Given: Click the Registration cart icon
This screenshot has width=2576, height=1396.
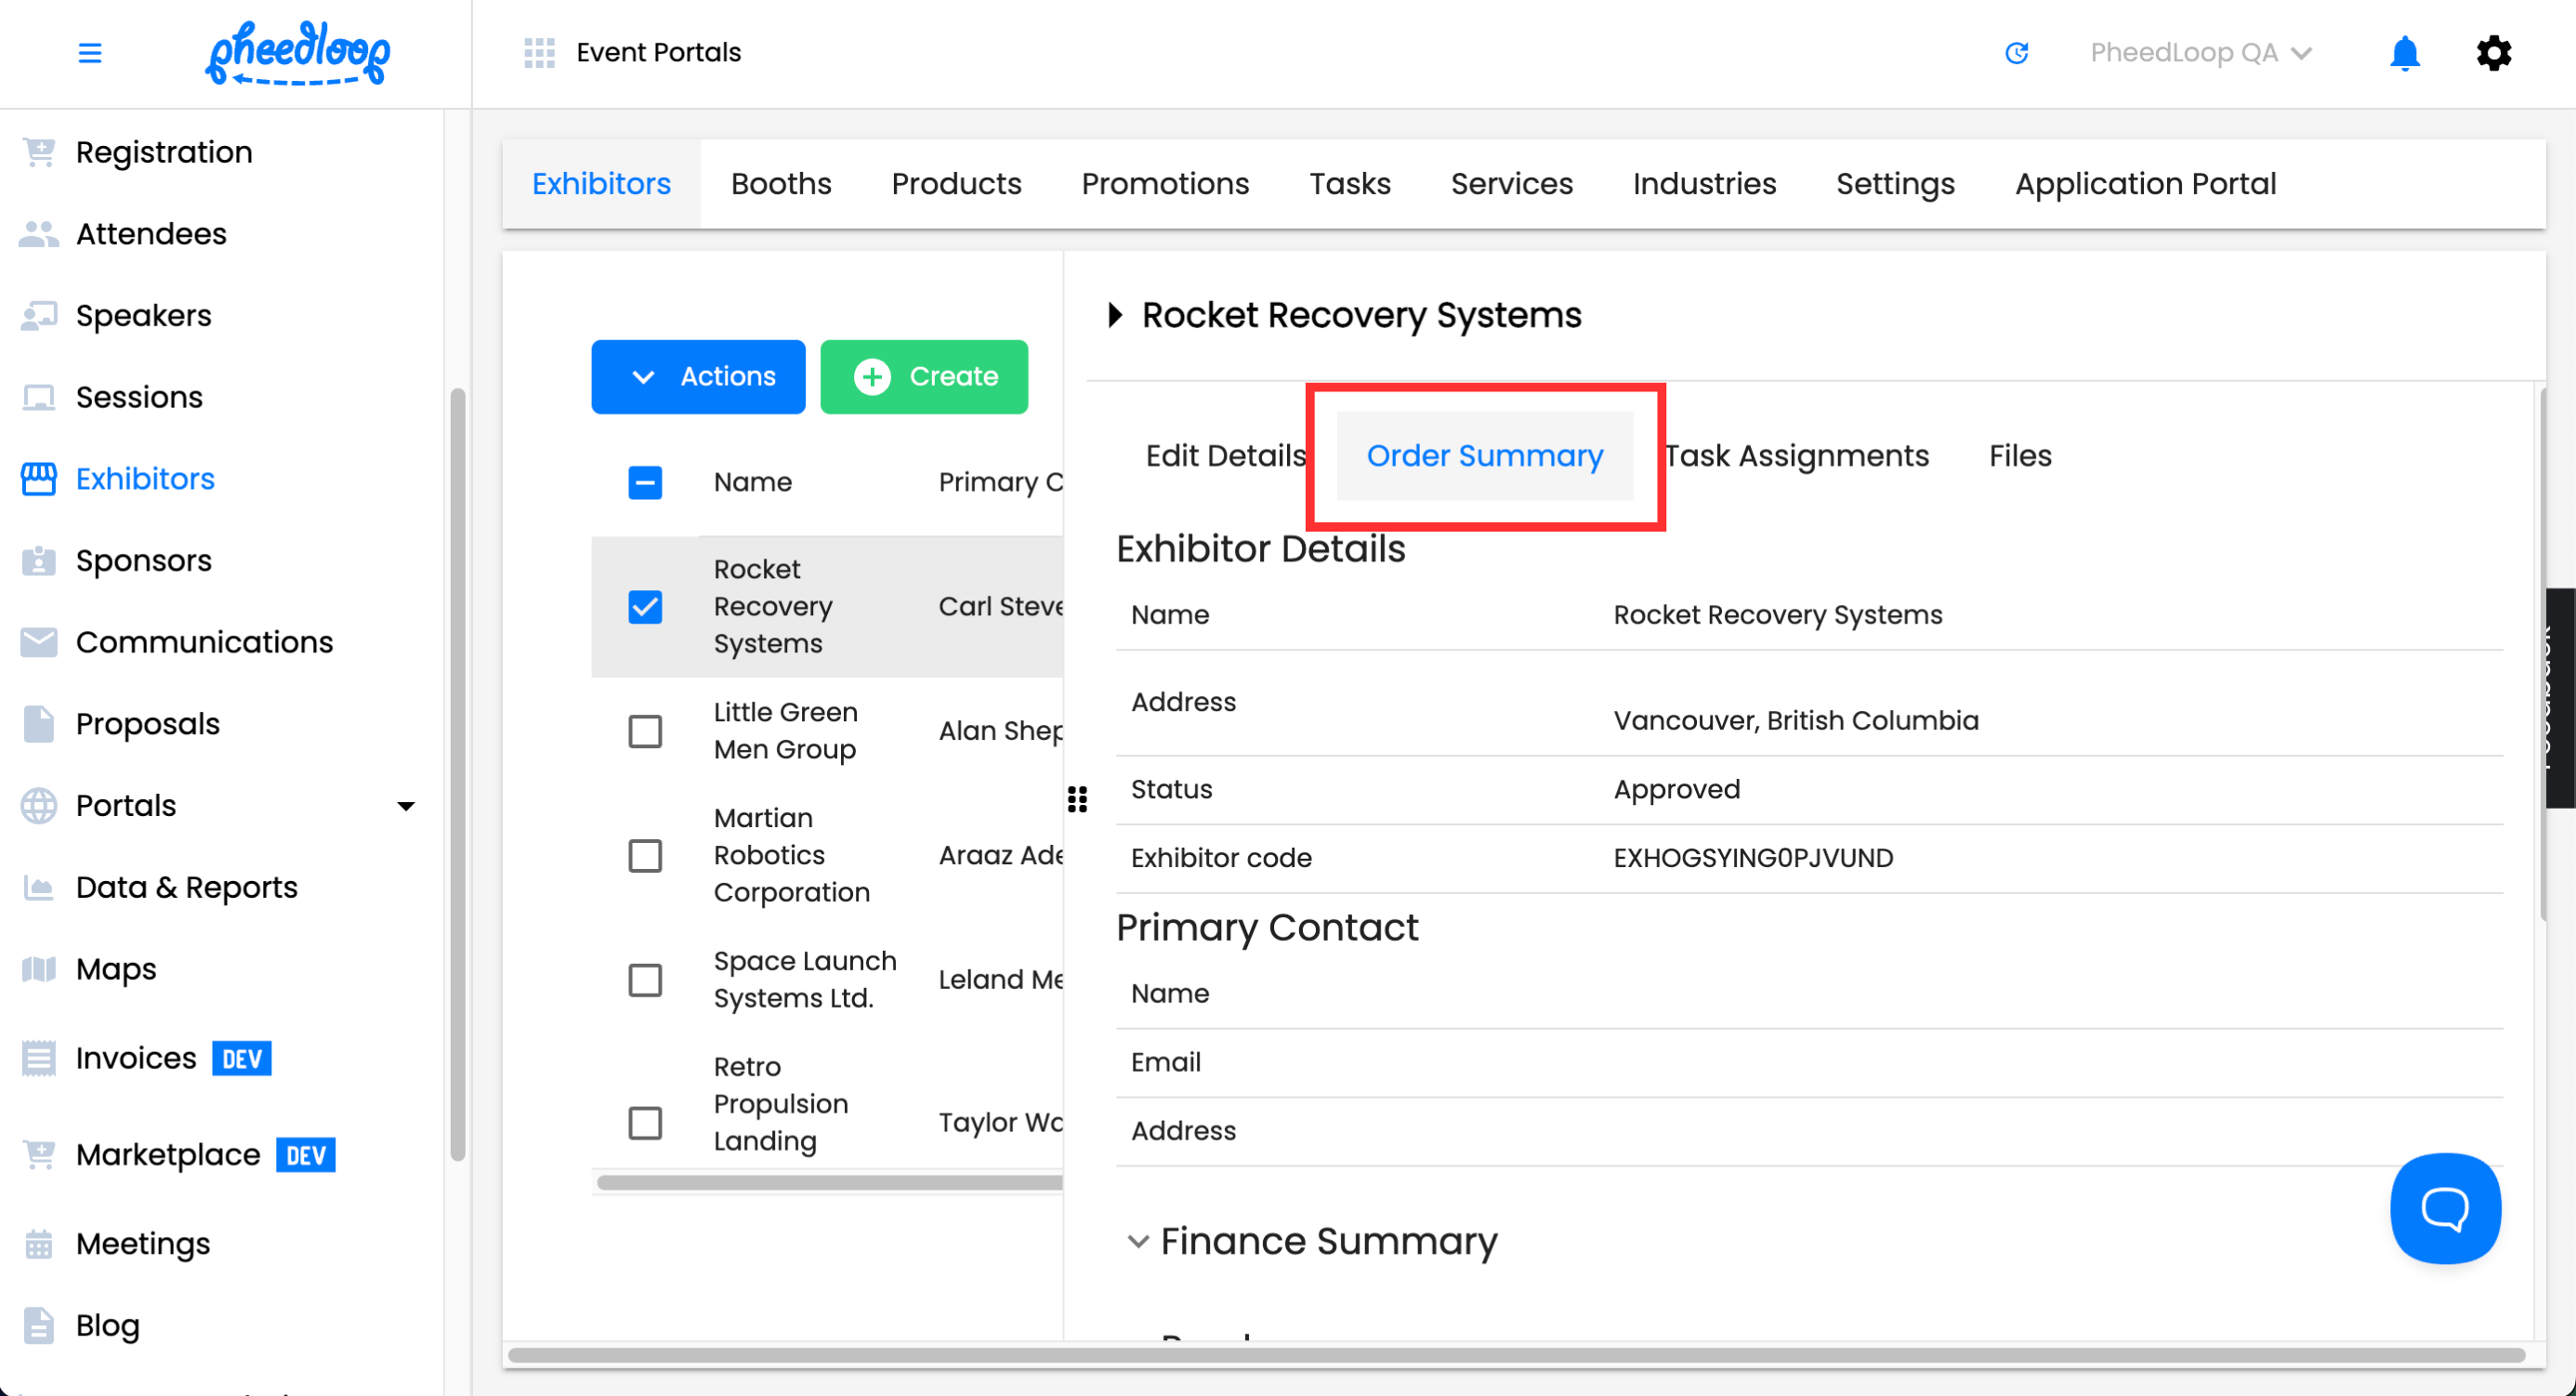Looking at the screenshot, I should coord(38,152).
